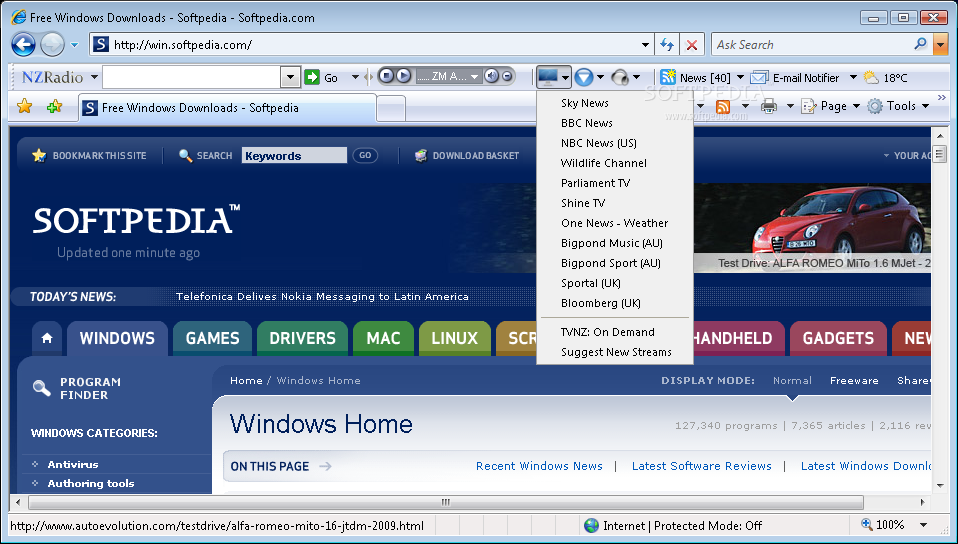
Task: Click the minus button at radio player end
Action: (x=507, y=76)
